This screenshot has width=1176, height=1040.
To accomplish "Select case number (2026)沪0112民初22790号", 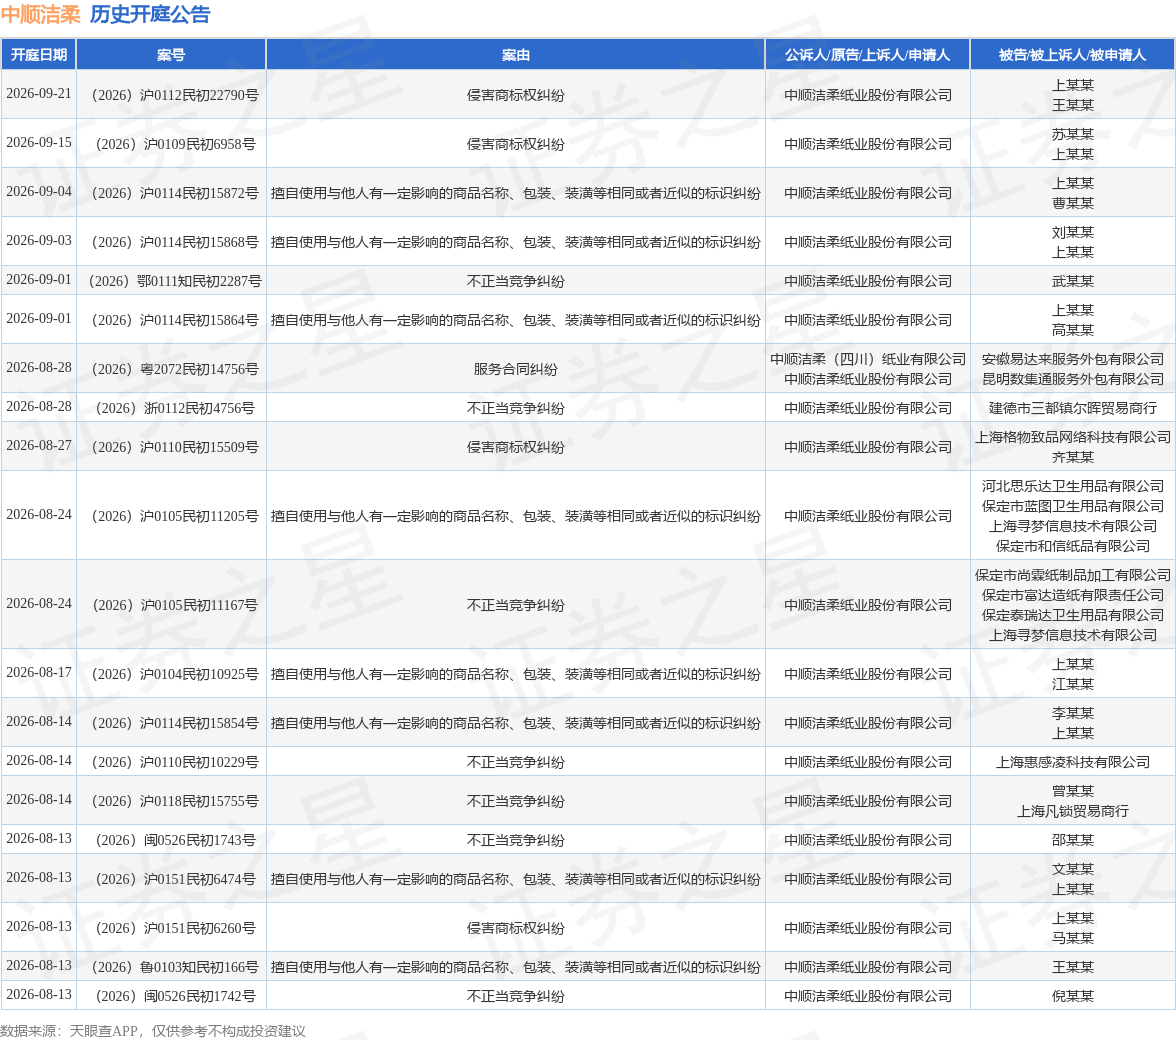I will (175, 95).
